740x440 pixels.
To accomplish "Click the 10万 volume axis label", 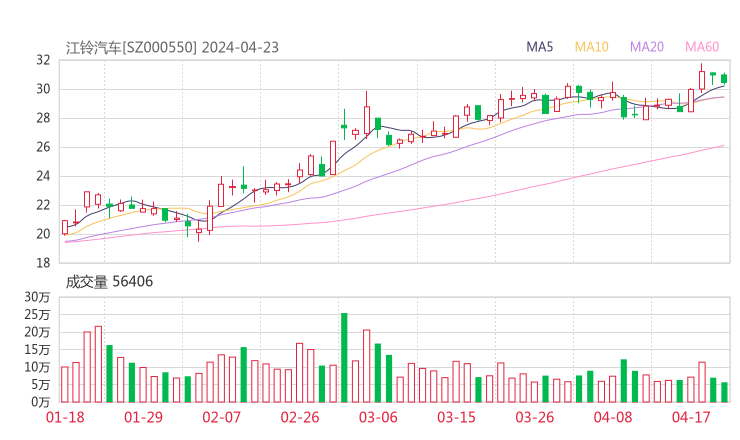I will click(x=37, y=367).
